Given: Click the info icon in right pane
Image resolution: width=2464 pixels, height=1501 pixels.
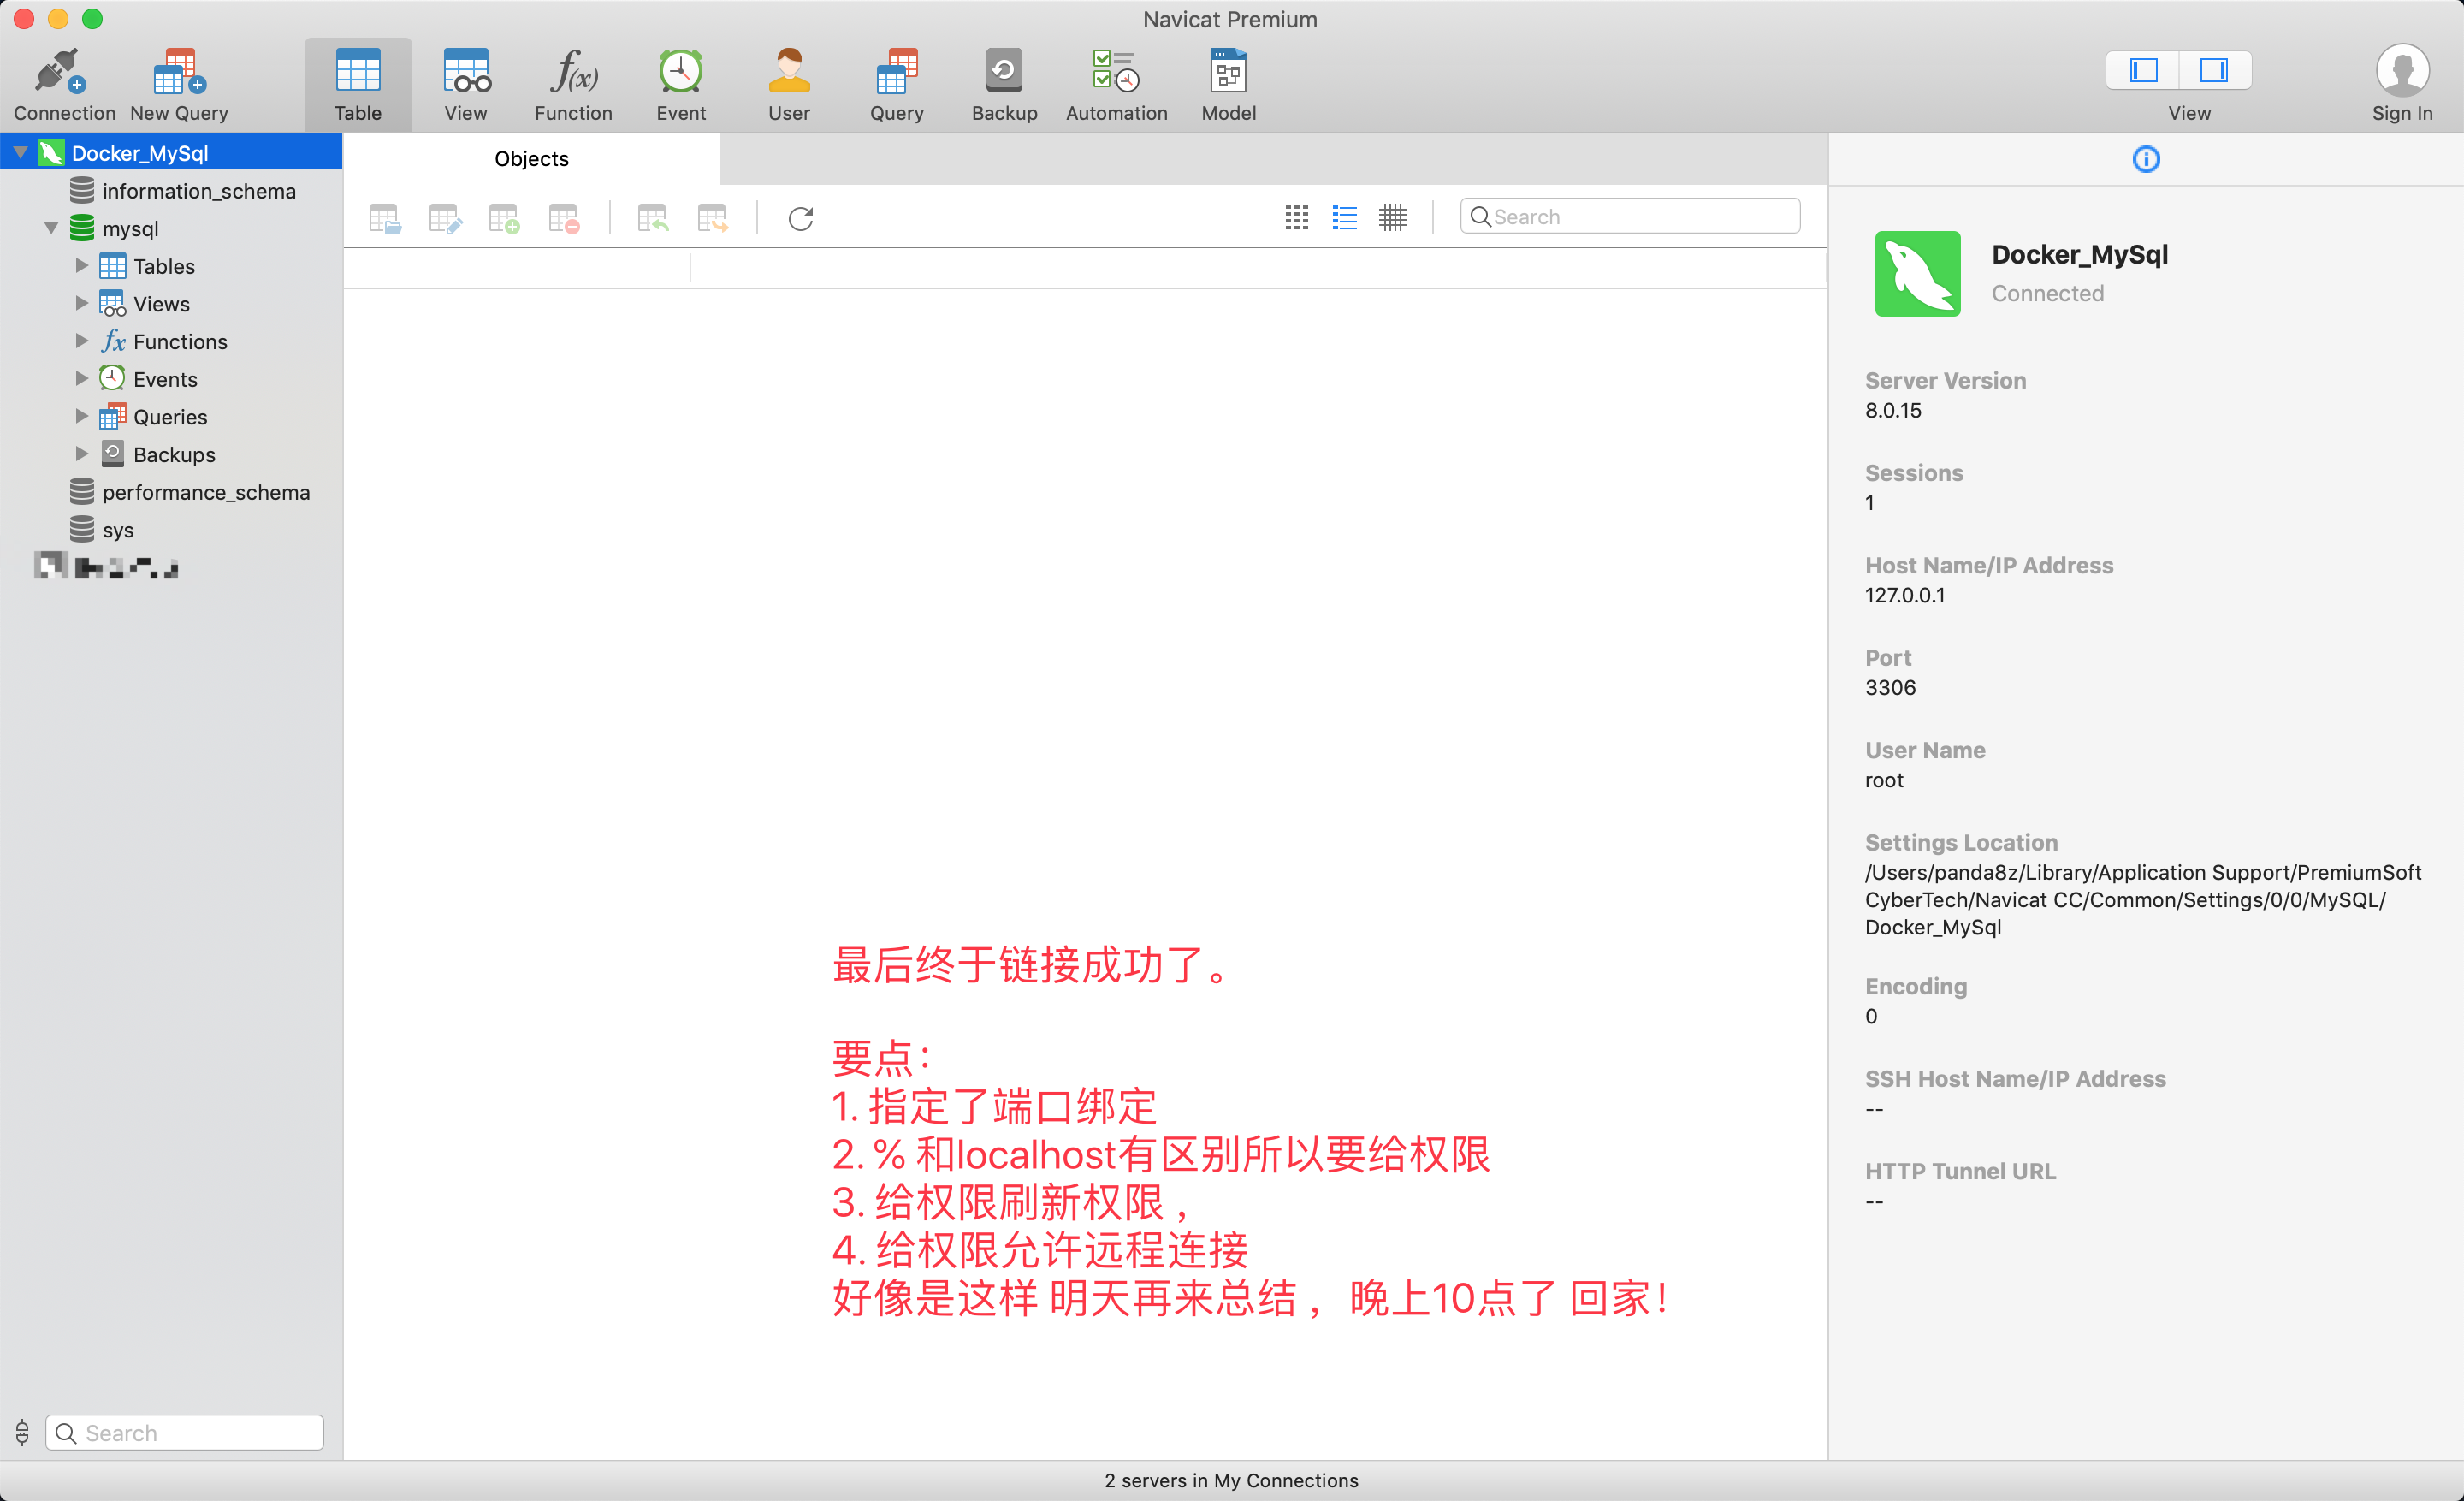Looking at the screenshot, I should [x=2146, y=159].
